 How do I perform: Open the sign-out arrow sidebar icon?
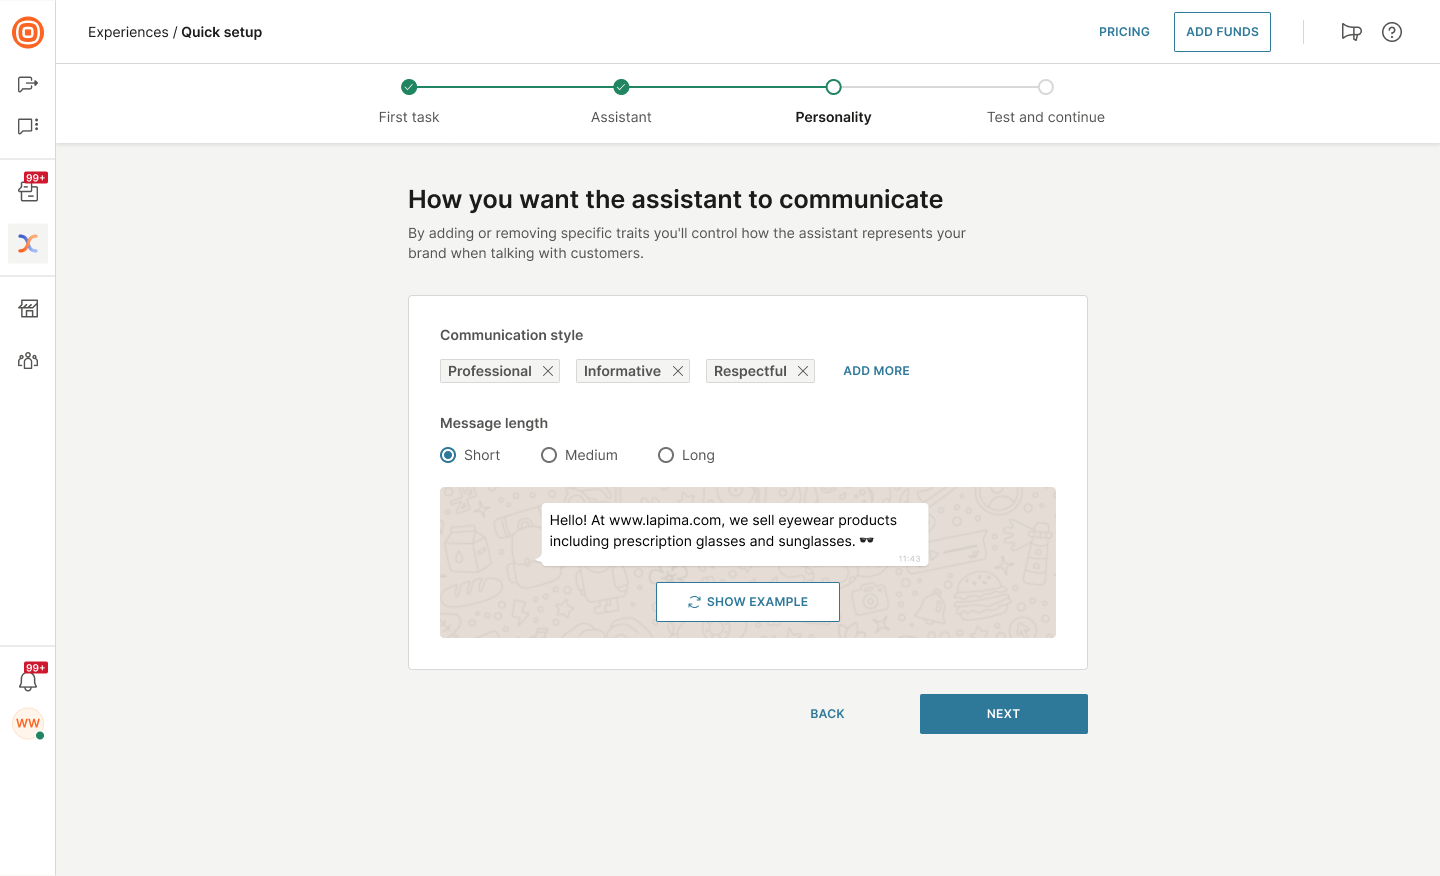[28, 84]
